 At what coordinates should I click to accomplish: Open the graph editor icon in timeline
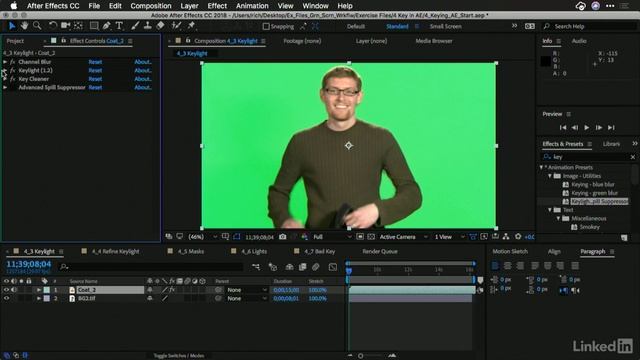pyautogui.click(x=333, y=267)
